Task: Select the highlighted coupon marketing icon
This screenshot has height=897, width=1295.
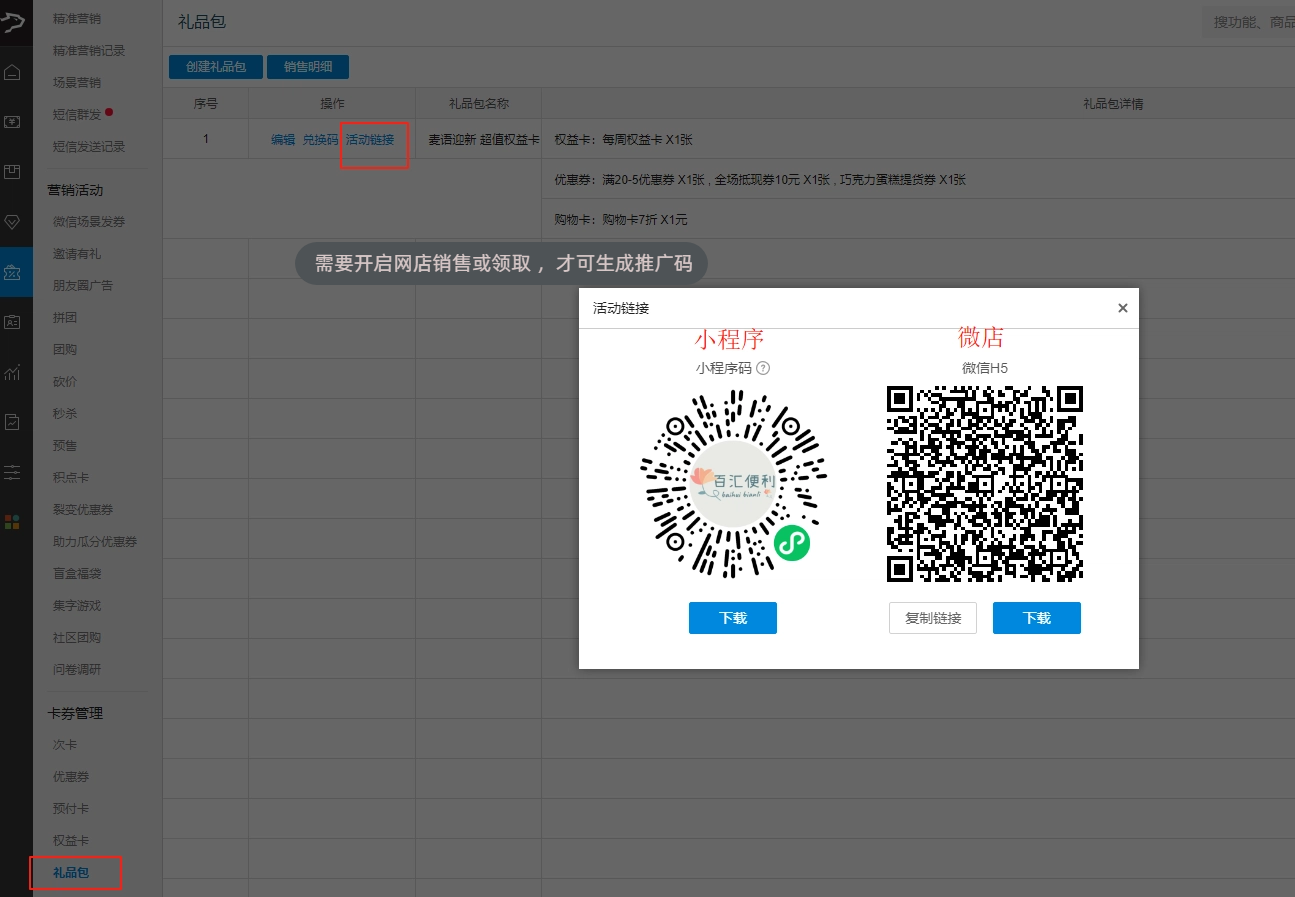Action: (x=13, y=272)
